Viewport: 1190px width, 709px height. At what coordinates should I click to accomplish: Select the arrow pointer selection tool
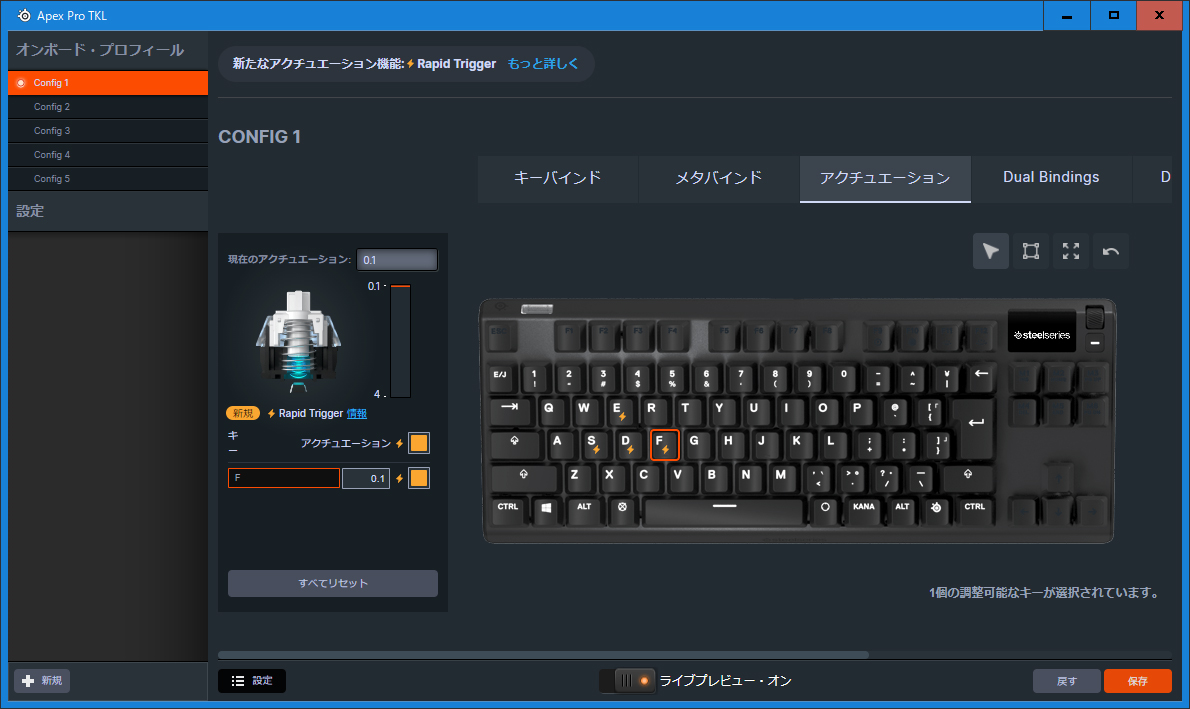[990, 251]
